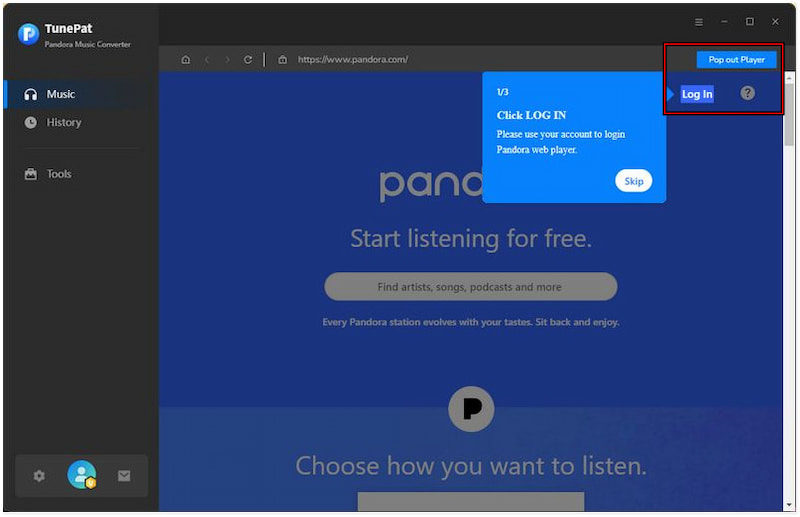Click the '1/3' step indicator text
The width and height of the screenshot is (800, 517).
[503, 92]
